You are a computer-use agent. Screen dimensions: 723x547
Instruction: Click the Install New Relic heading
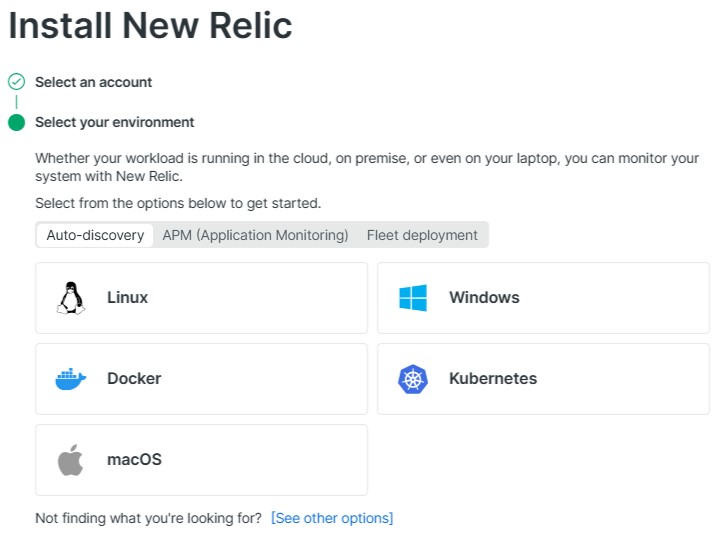(x=150, y=26)
